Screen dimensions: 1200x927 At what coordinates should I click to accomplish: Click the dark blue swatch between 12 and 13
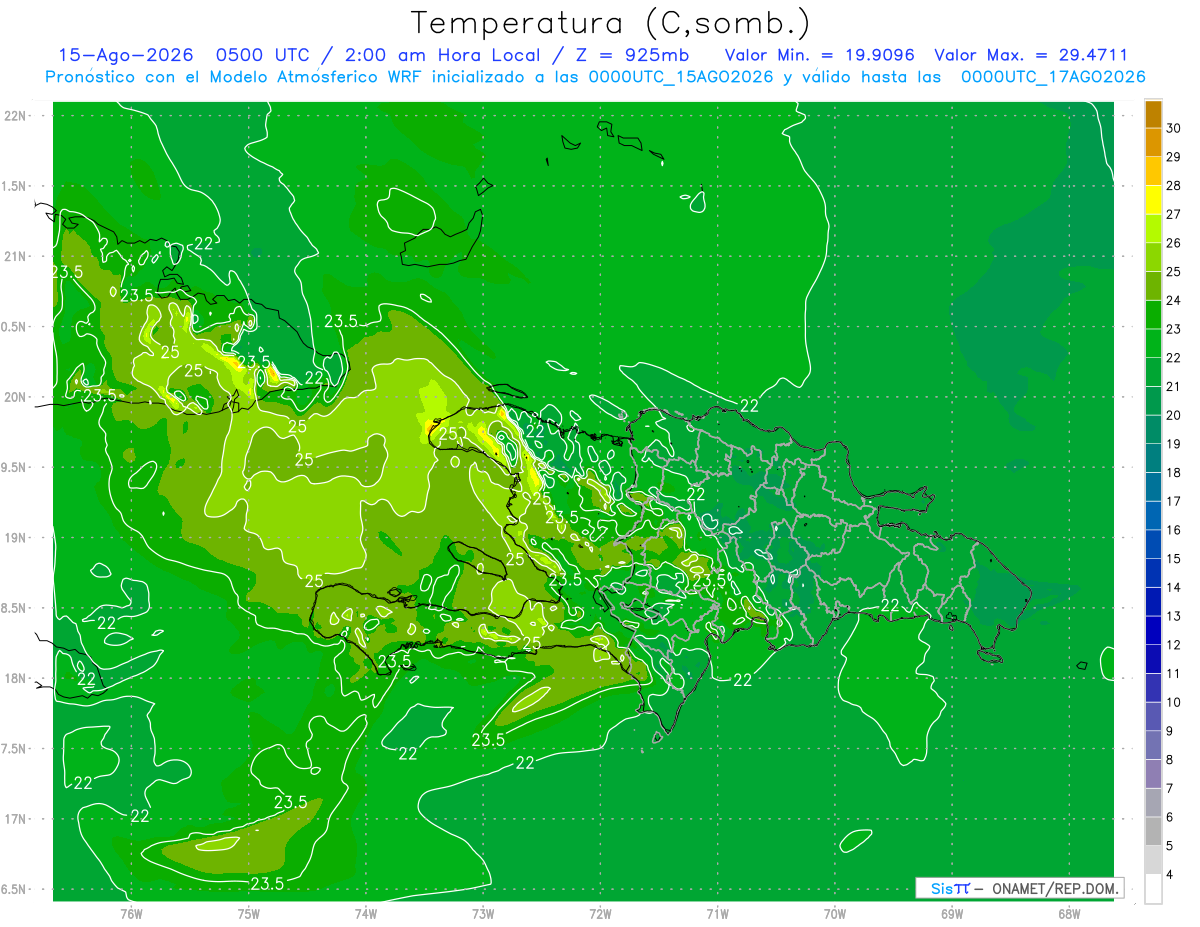(1153, 631)
